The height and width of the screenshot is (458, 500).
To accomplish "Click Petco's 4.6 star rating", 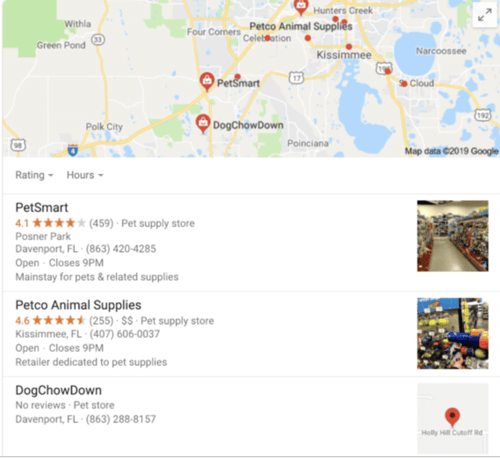I will 50,321.
